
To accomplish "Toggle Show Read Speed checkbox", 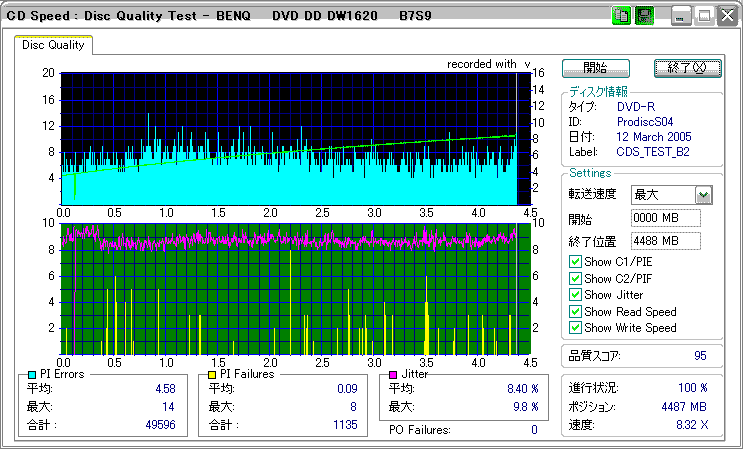I will (575, 311).
